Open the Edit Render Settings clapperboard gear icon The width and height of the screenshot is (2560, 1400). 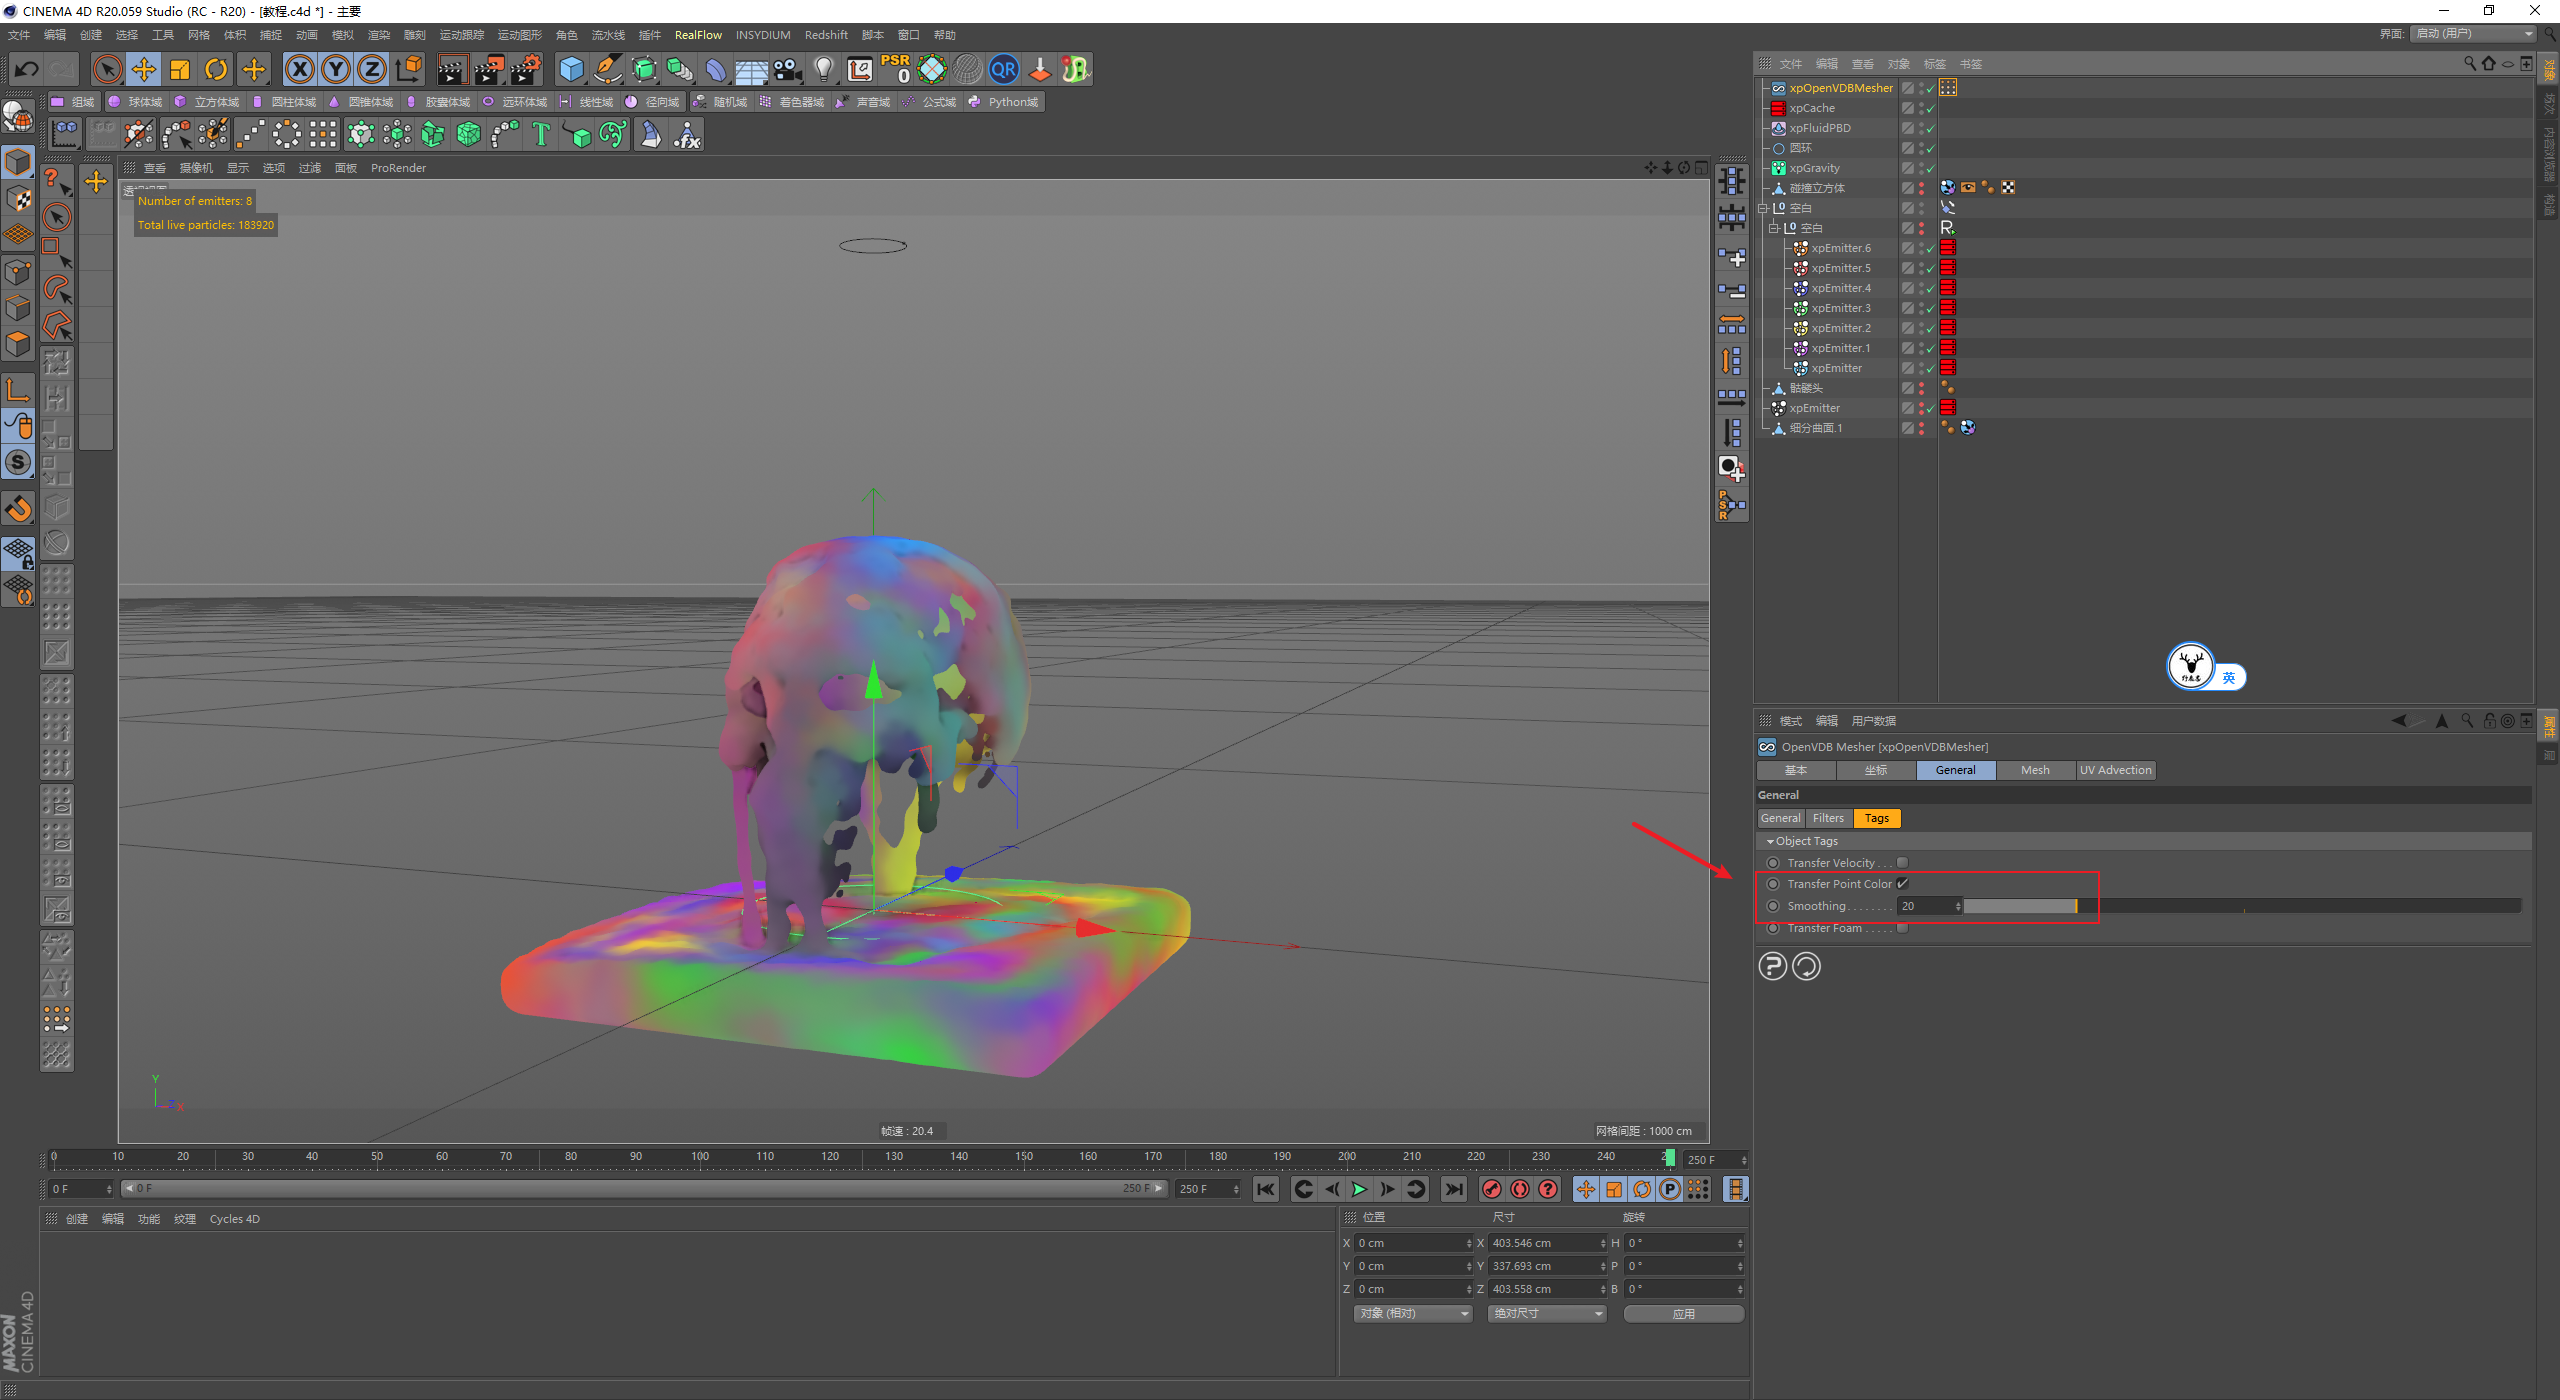click(525, 69)
